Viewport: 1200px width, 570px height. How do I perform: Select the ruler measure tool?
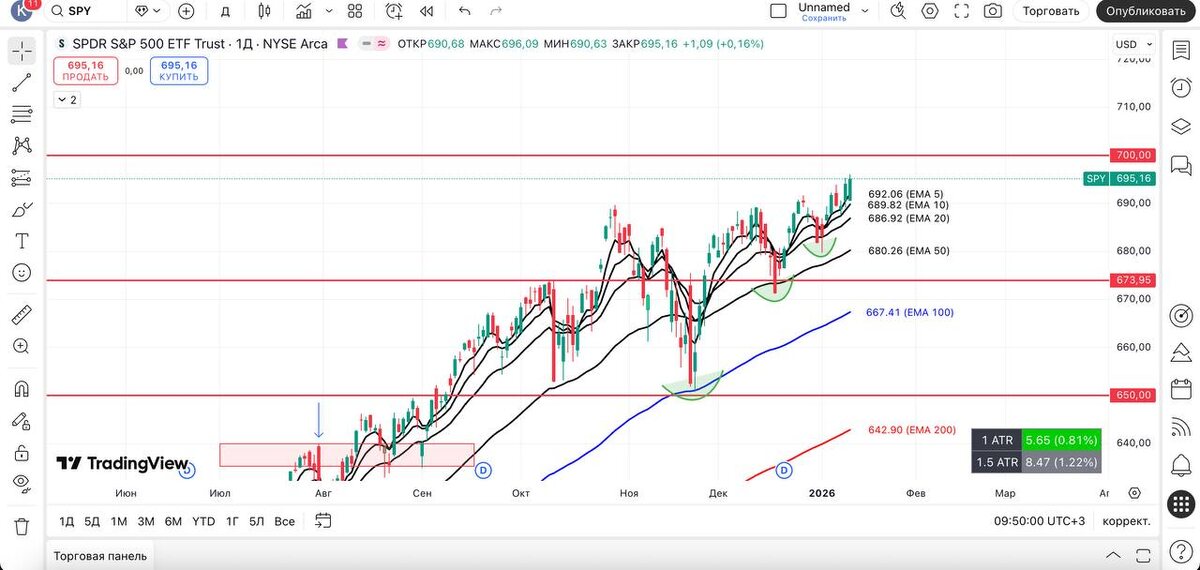22,315
